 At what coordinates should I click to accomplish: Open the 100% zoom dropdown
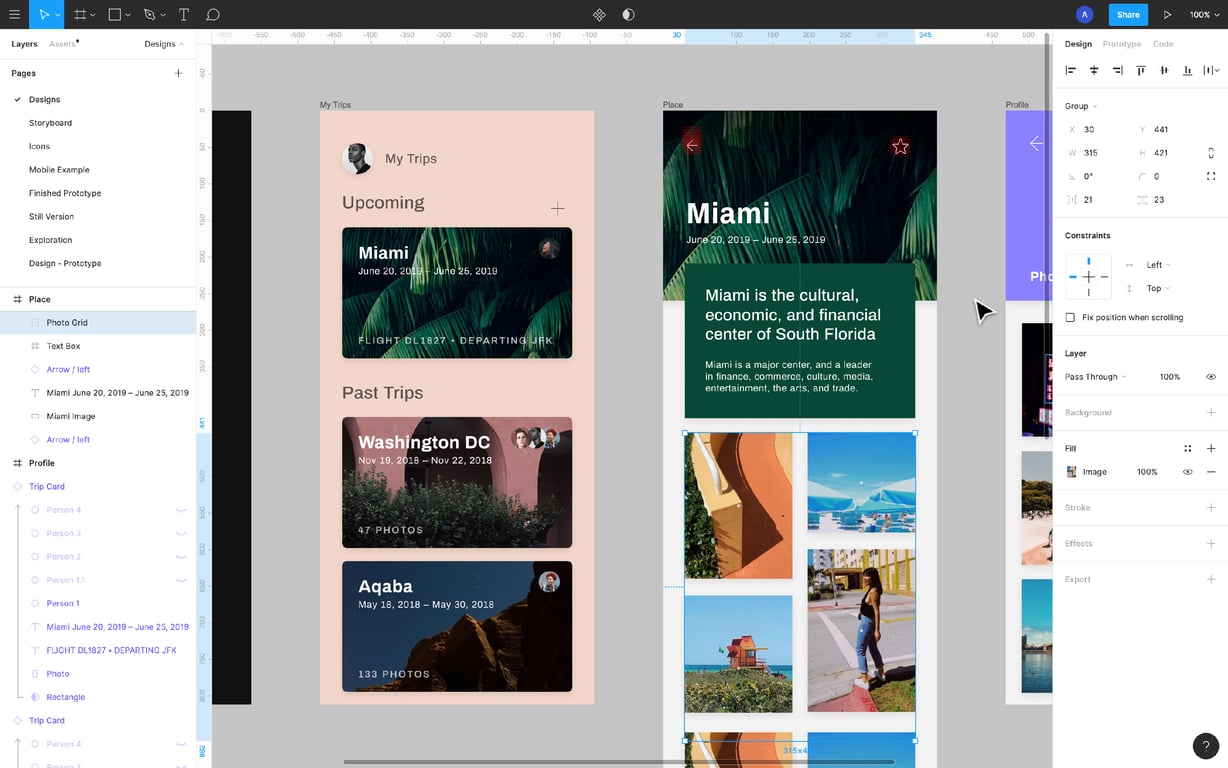tap(1204, 15)
